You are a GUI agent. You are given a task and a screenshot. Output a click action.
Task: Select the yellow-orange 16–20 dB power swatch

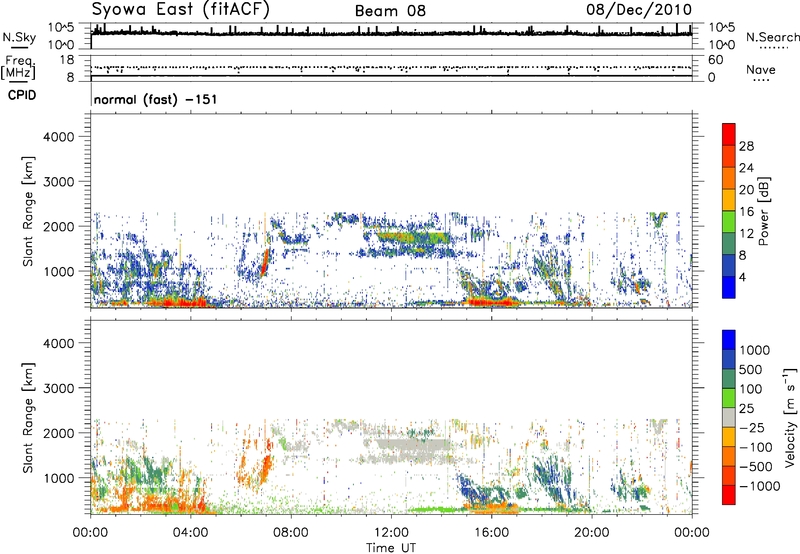click(x=729, y=199)
